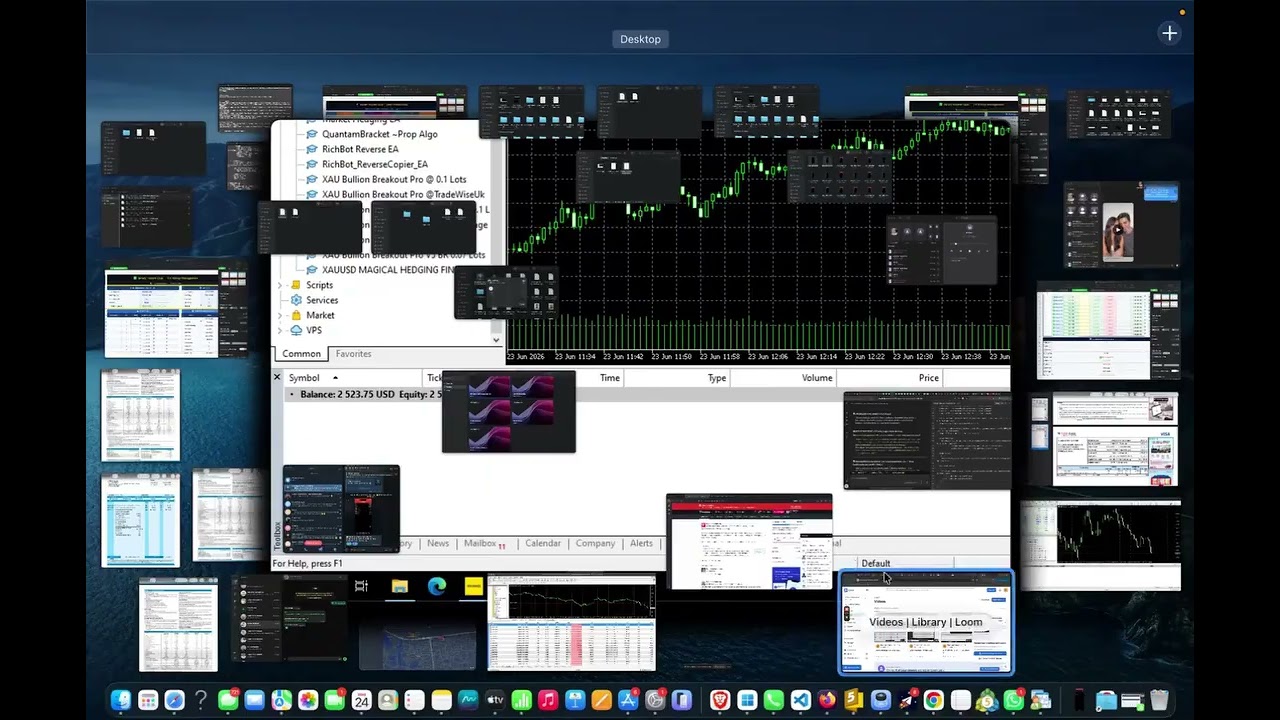Sort trades by Price column header
Viewport: 1280px width, 720px height.
[x=929, y=378]
